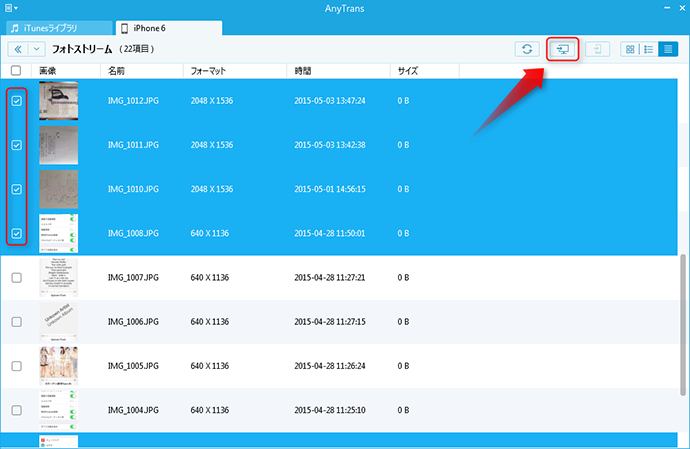Check the IMG_1005.JPG checkbox
This screenshot has width=690, height=449.
(x=16, y=366)
